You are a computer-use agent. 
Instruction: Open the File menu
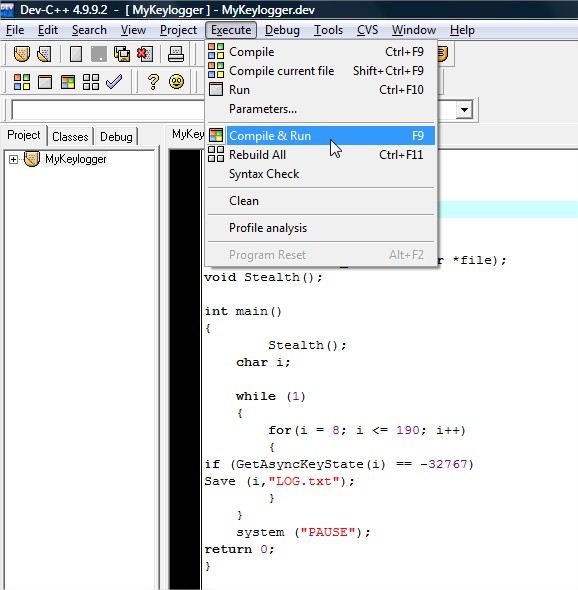tap(15, 30)
